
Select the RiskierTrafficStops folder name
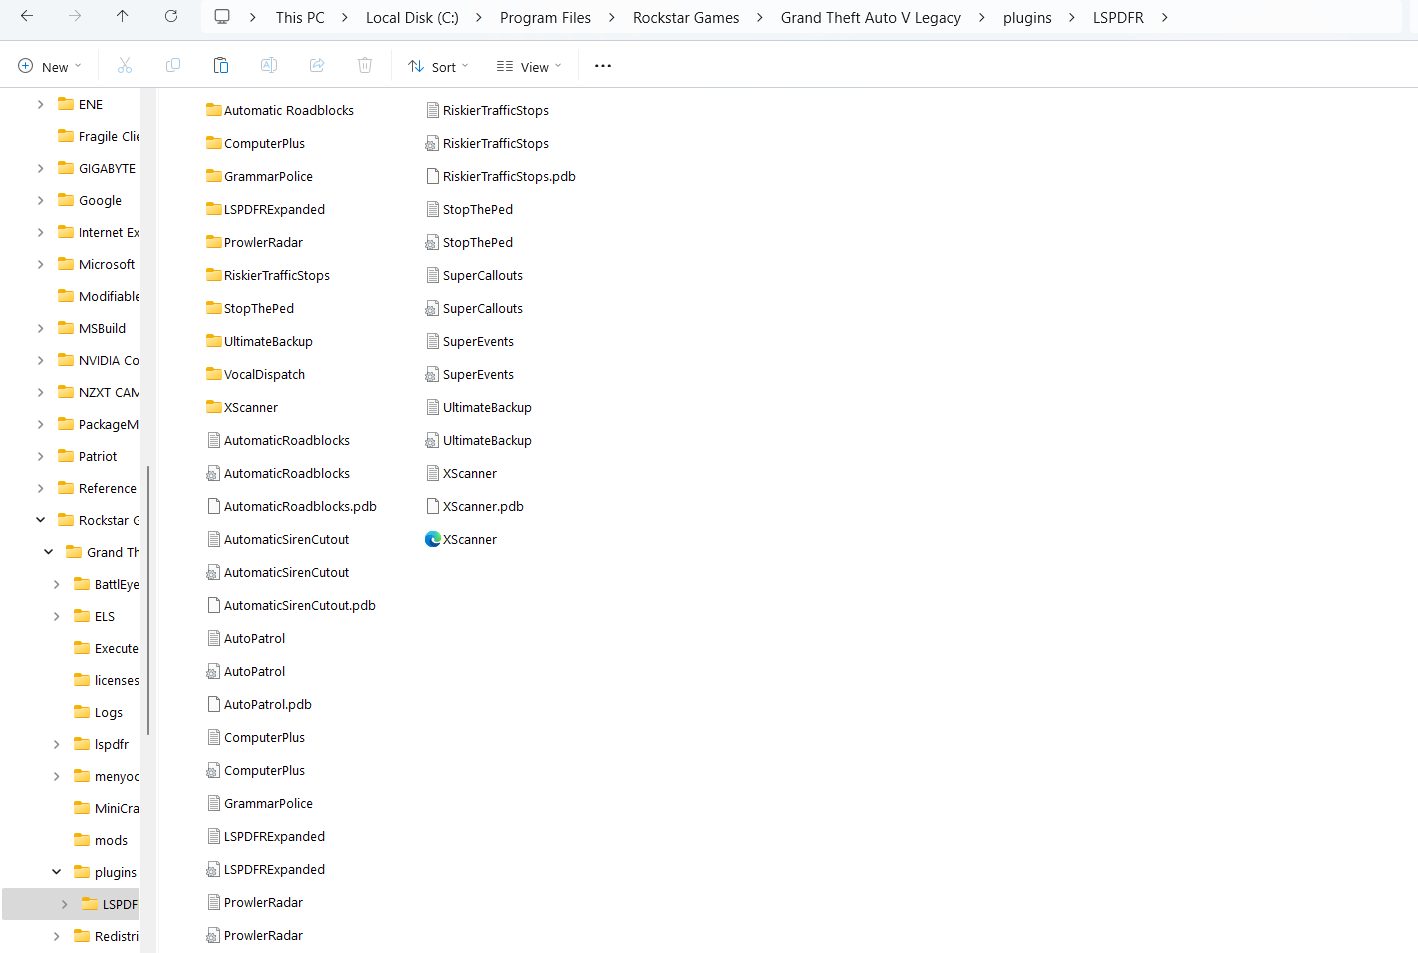(277, 275)
